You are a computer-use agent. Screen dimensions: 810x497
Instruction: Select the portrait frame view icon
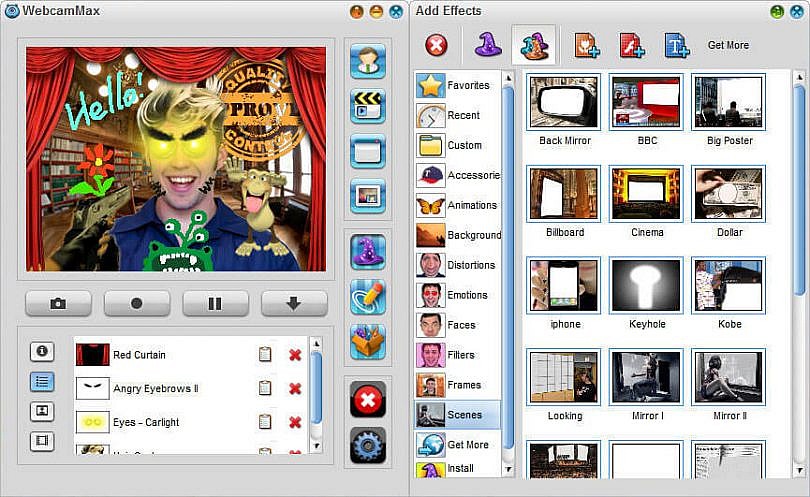[42, 411]
